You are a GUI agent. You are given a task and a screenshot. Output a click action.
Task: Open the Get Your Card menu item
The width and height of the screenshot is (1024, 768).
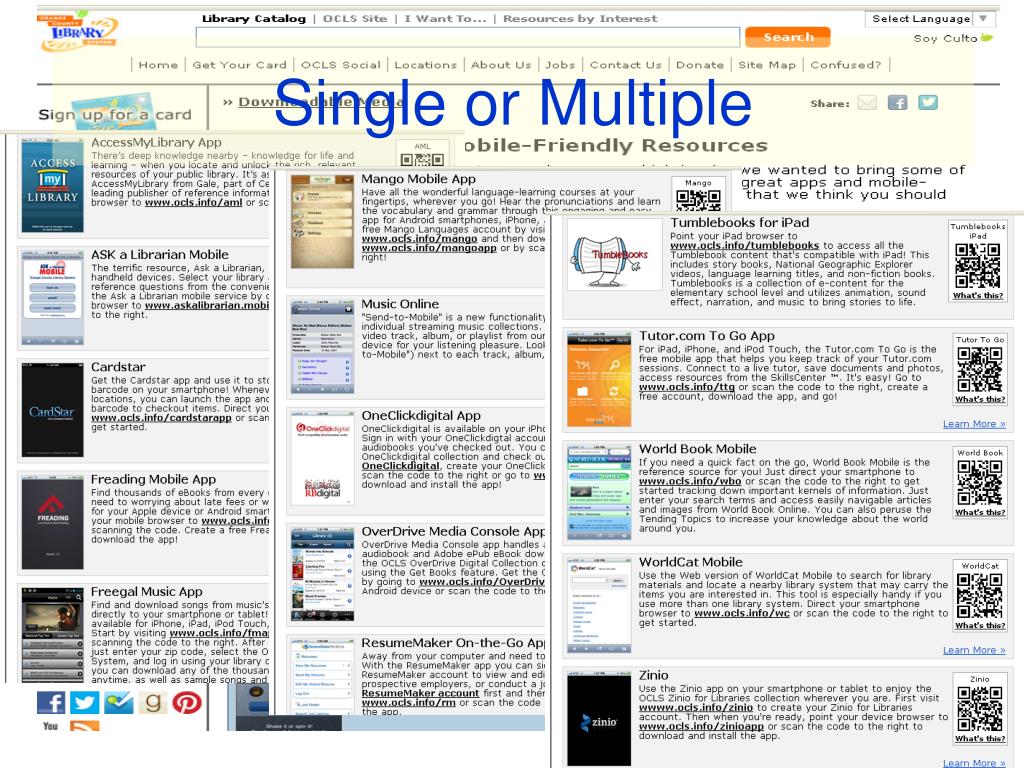239,65
